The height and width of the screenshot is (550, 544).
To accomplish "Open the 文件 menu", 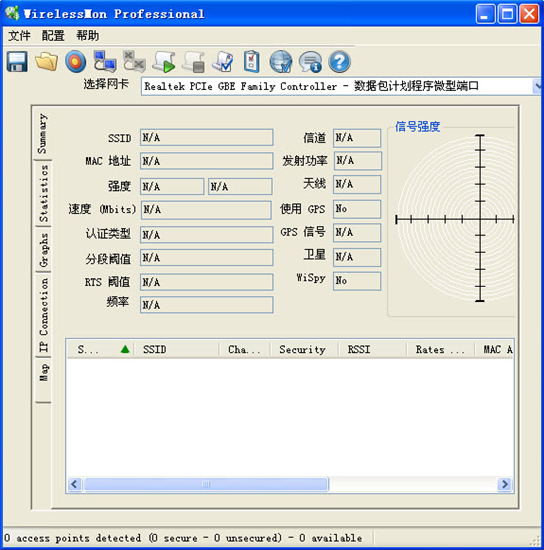I will [x=19, y=35].
